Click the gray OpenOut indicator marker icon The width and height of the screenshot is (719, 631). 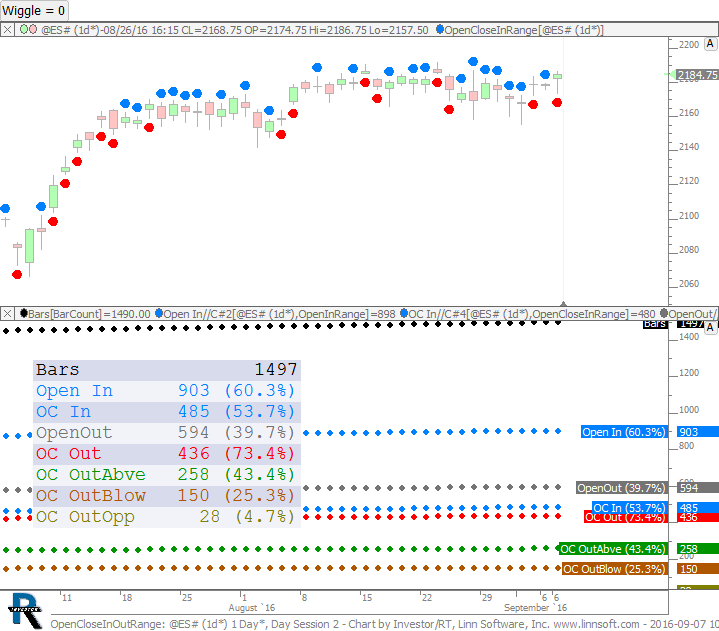664,314
